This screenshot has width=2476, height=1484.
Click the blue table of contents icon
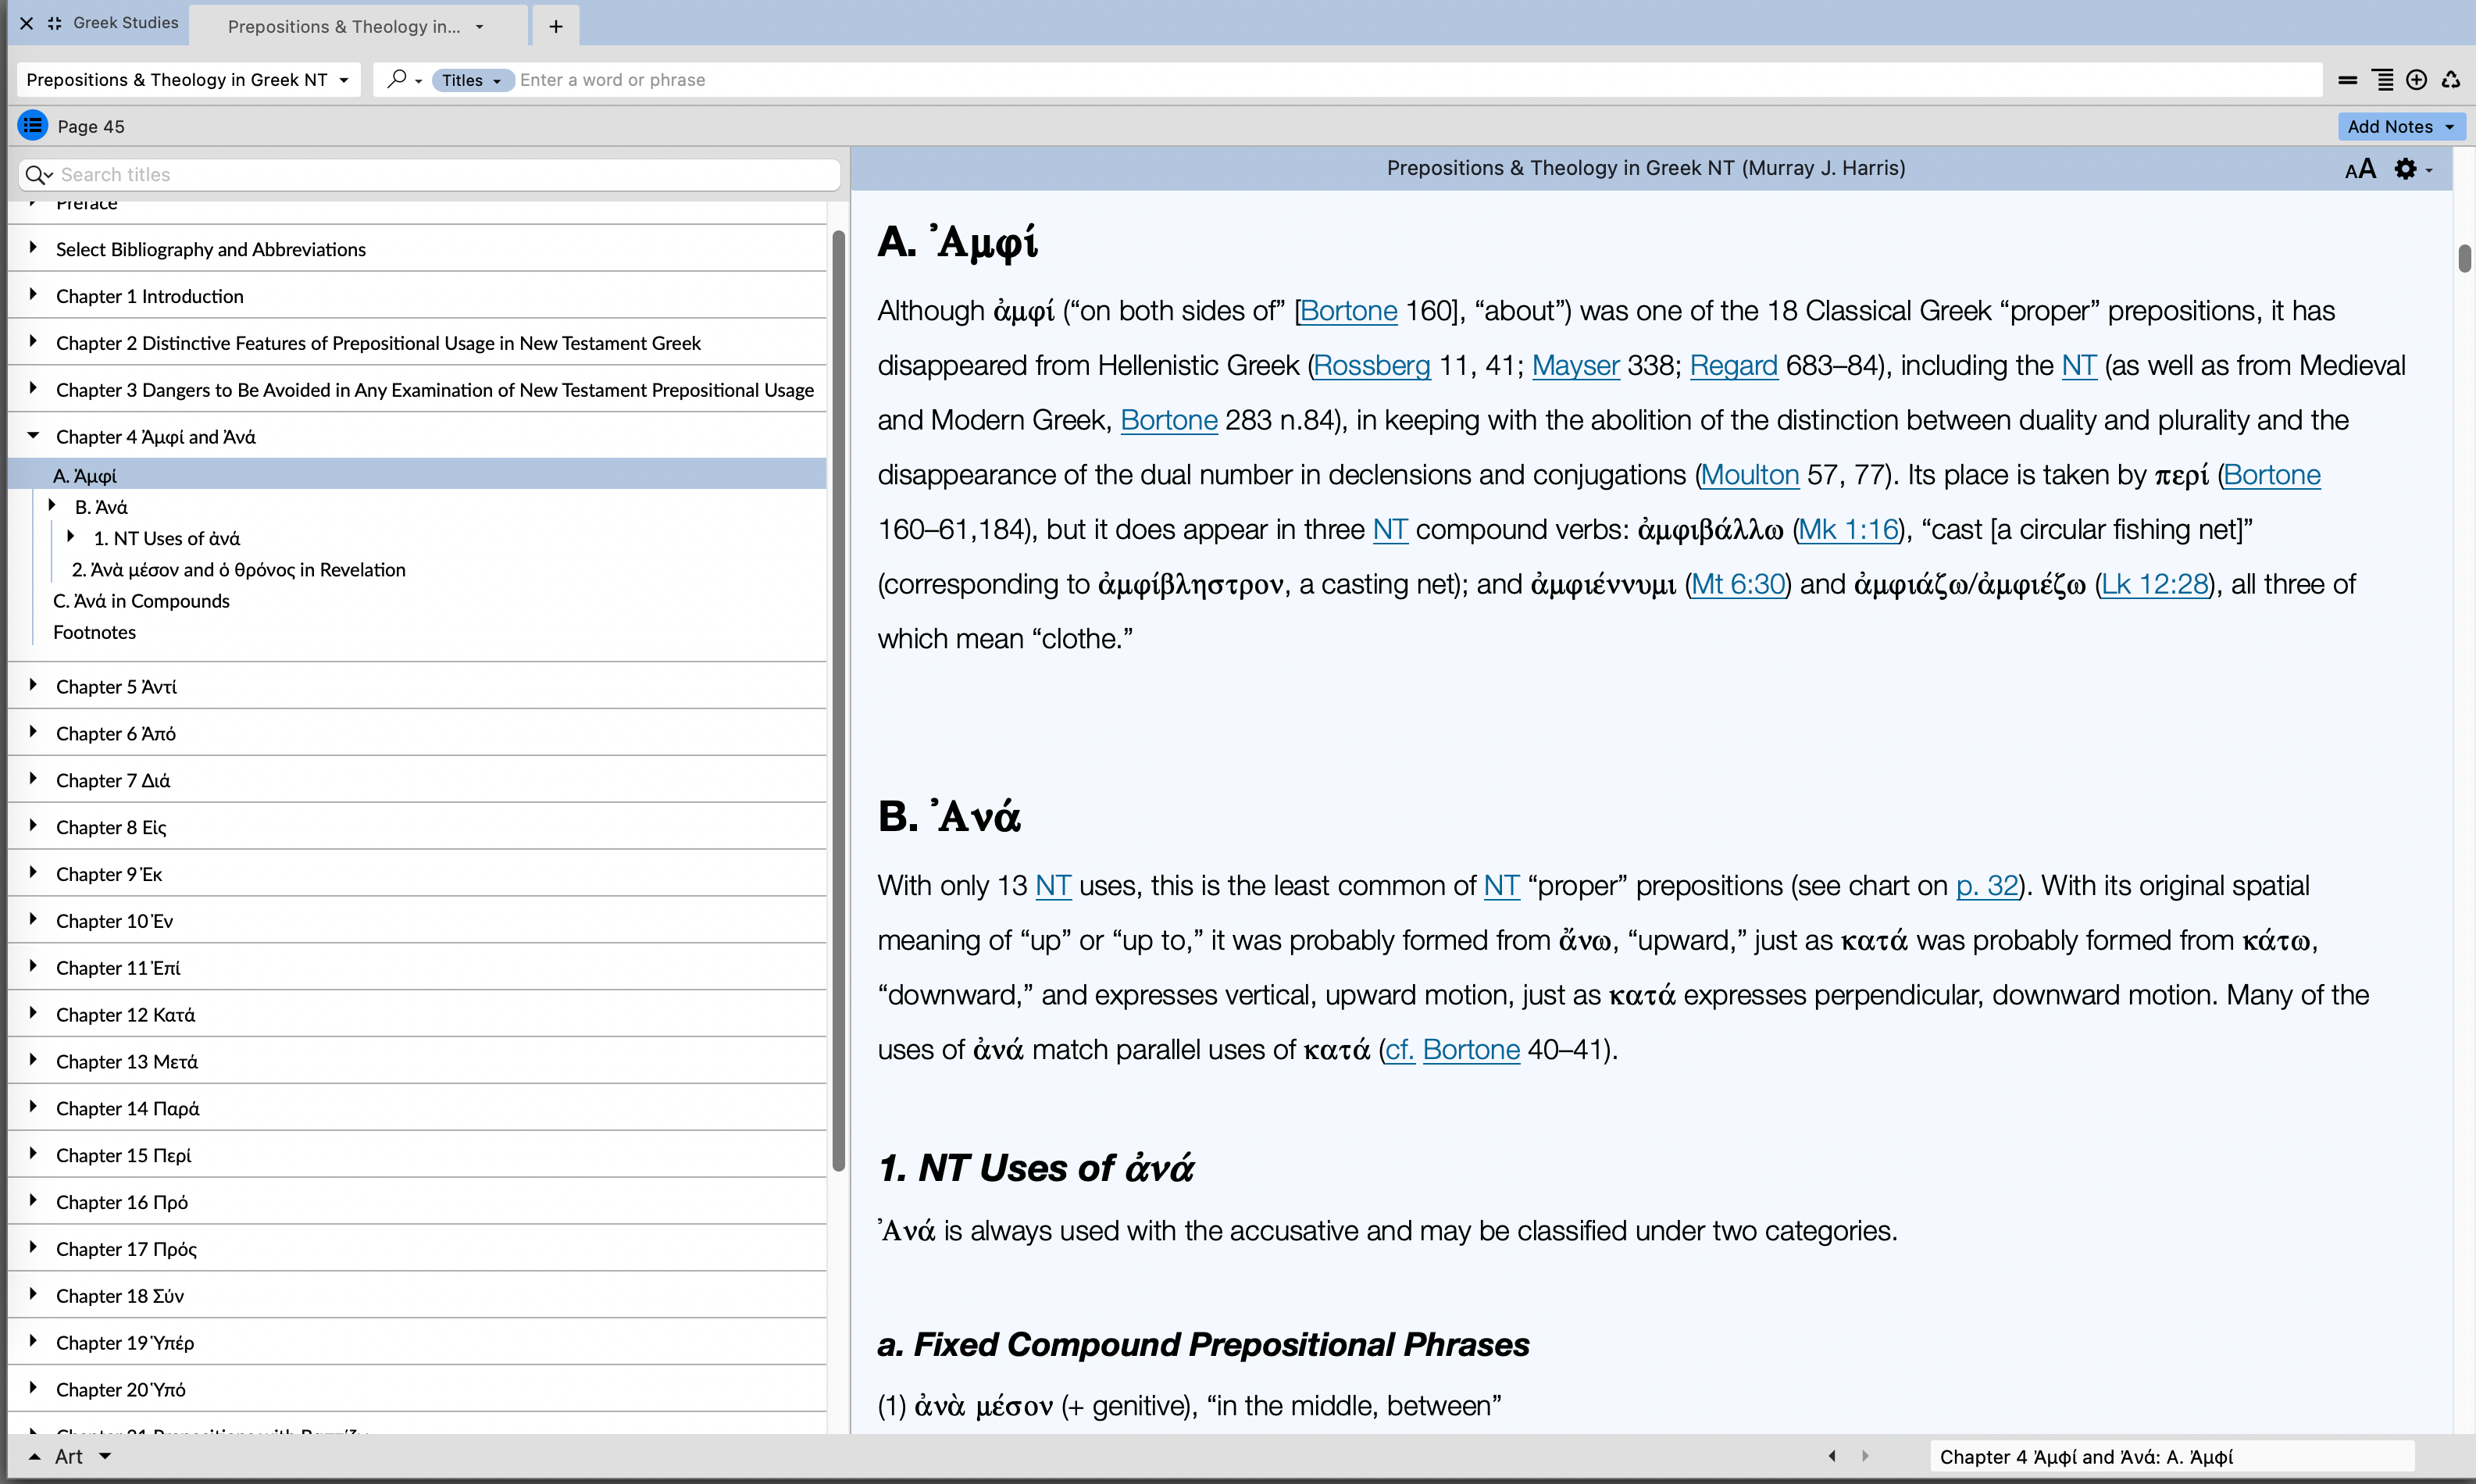point(33,126)
